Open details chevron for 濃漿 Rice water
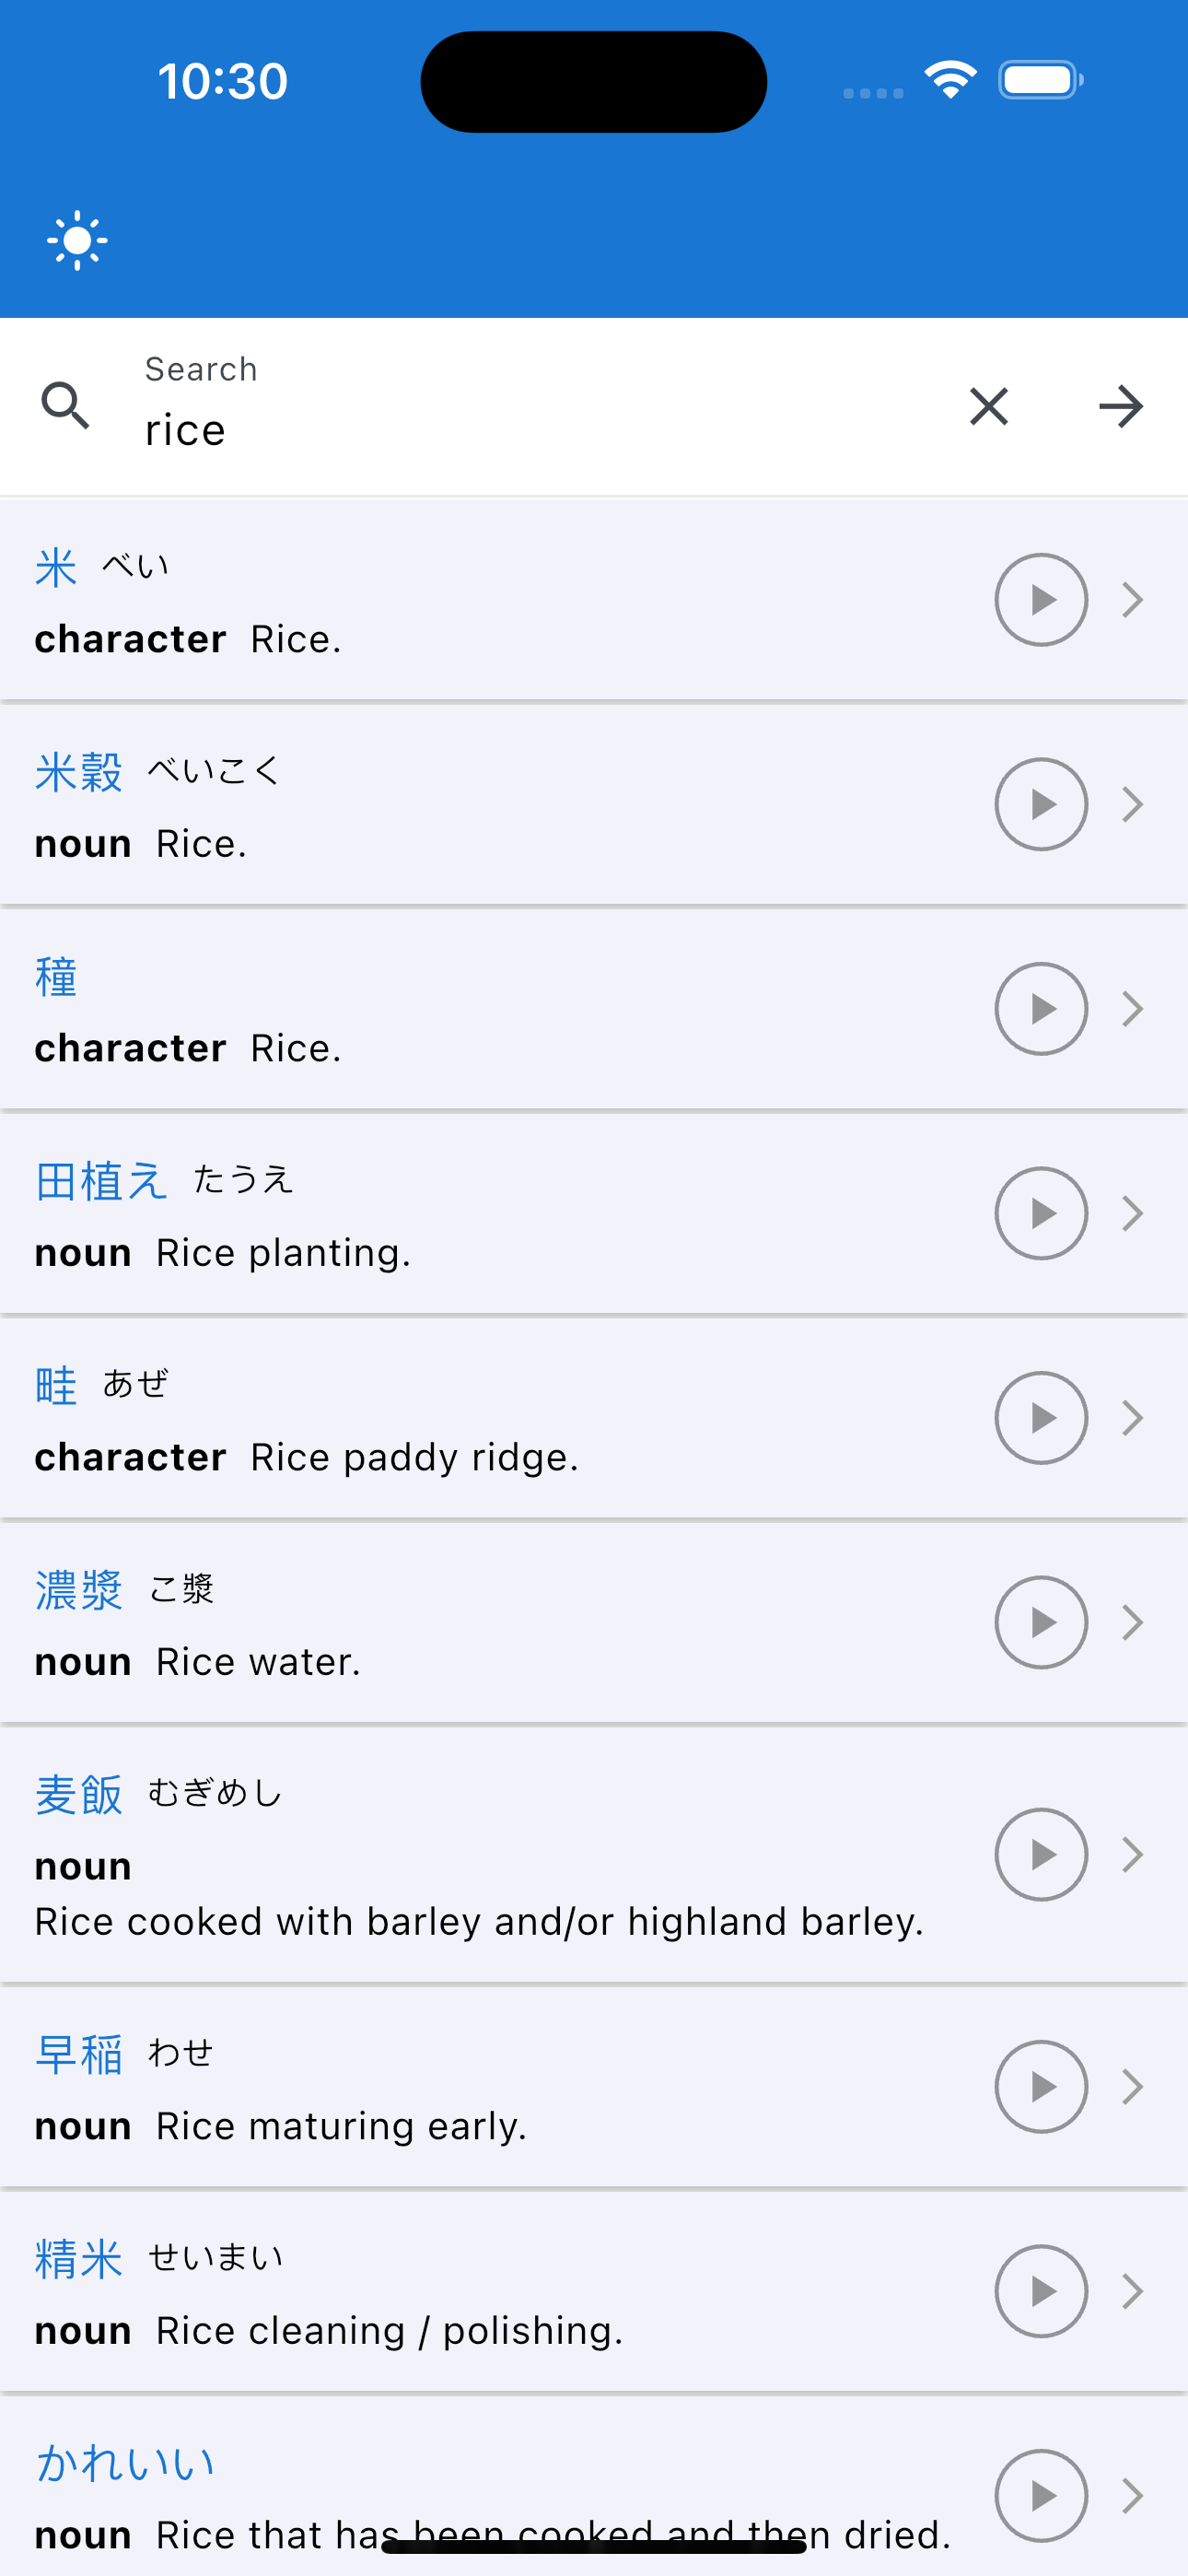 pyautogui.click(x=1132, y=1622)
